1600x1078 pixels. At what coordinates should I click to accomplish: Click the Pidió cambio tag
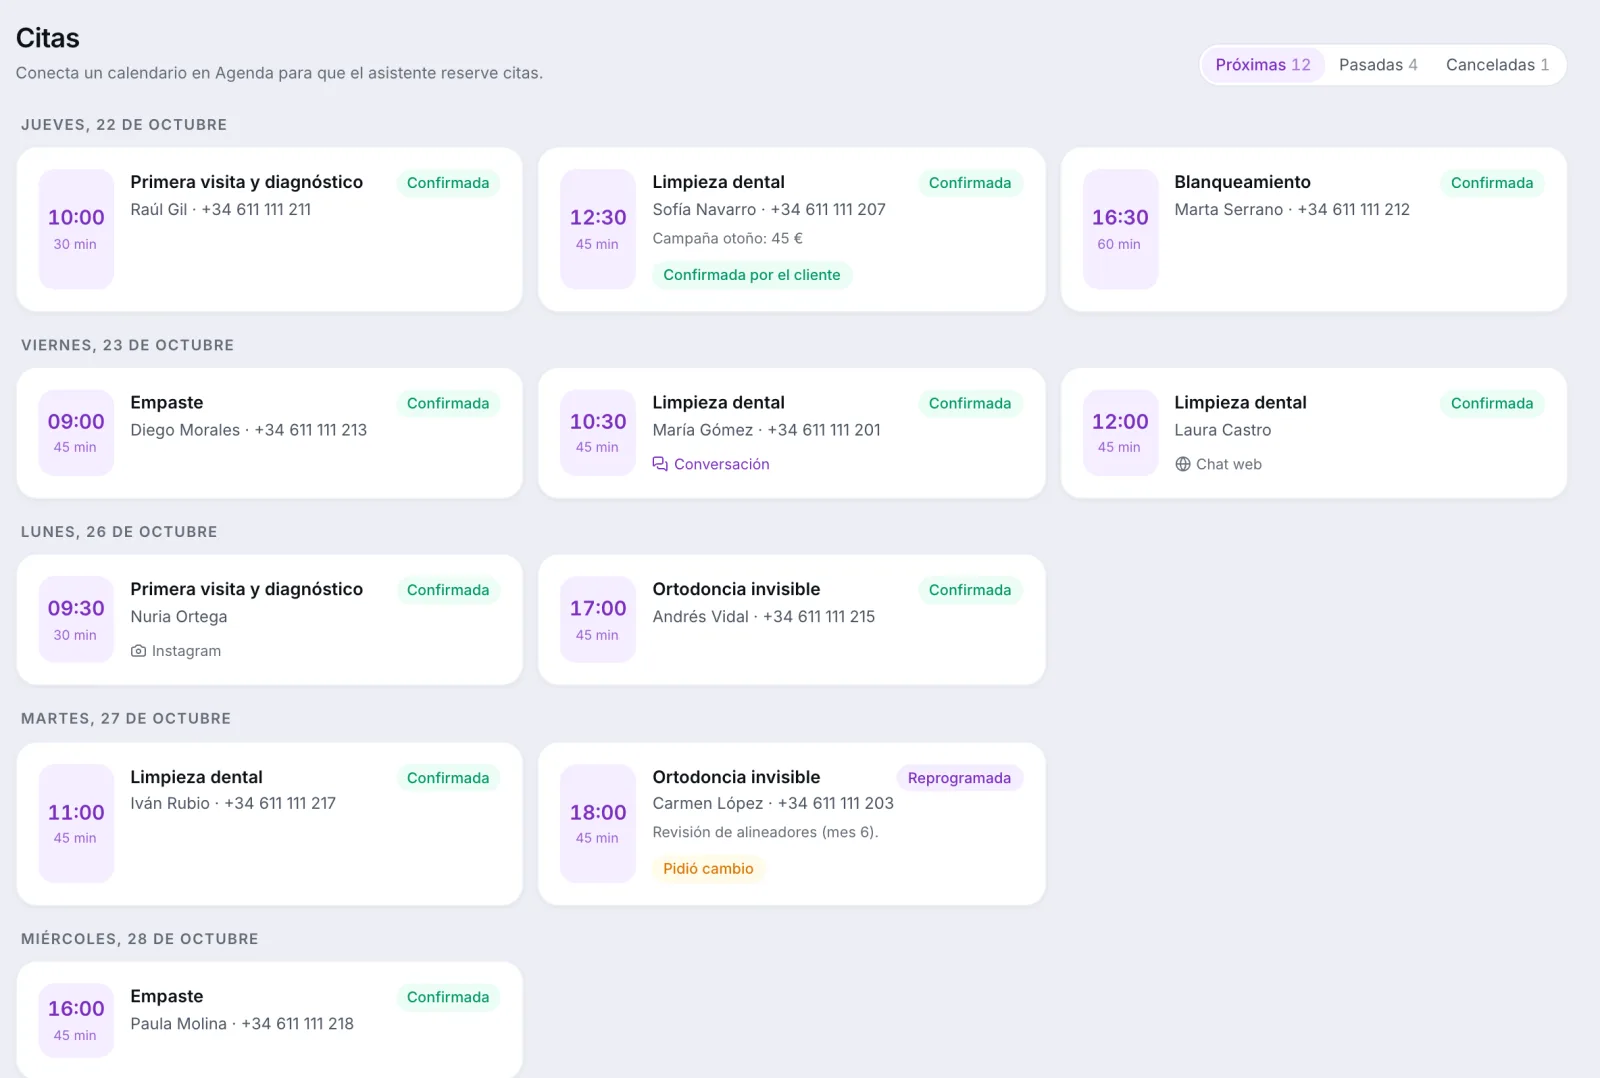point(708,869)
